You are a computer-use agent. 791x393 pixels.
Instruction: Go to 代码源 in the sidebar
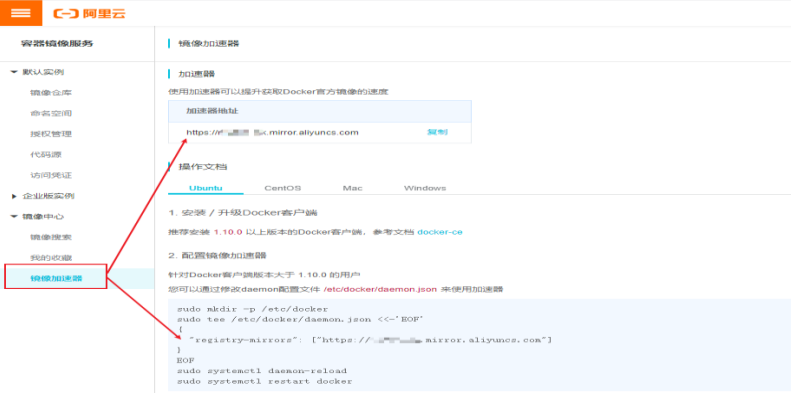(x=45, y=155)
